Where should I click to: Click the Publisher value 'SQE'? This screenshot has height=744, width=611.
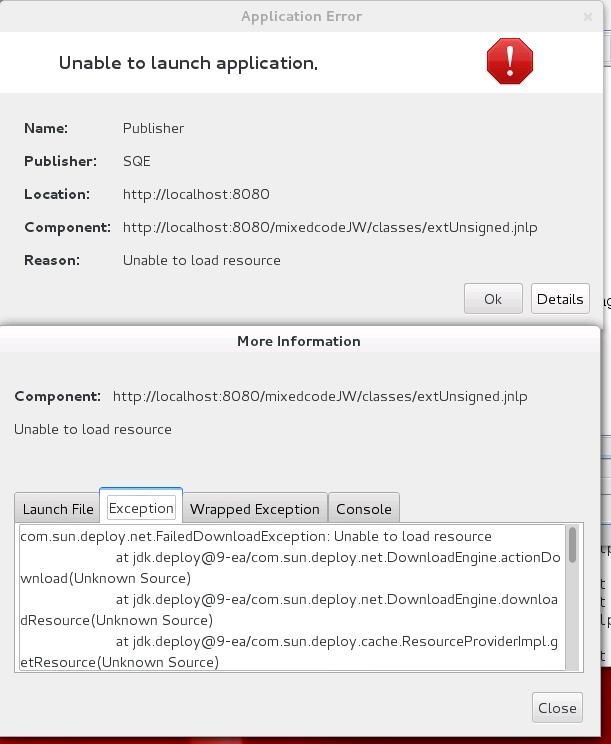point(137,161)
